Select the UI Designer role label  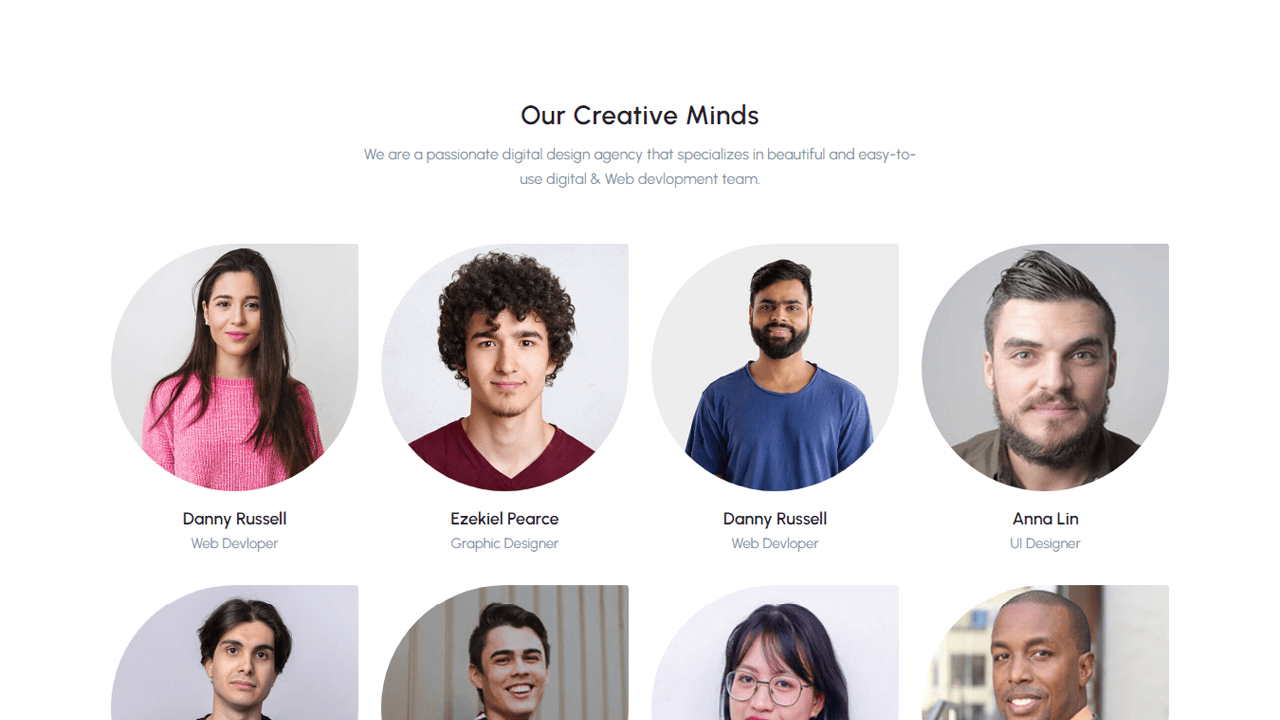pyautogui.click(x=1045, y=544)
